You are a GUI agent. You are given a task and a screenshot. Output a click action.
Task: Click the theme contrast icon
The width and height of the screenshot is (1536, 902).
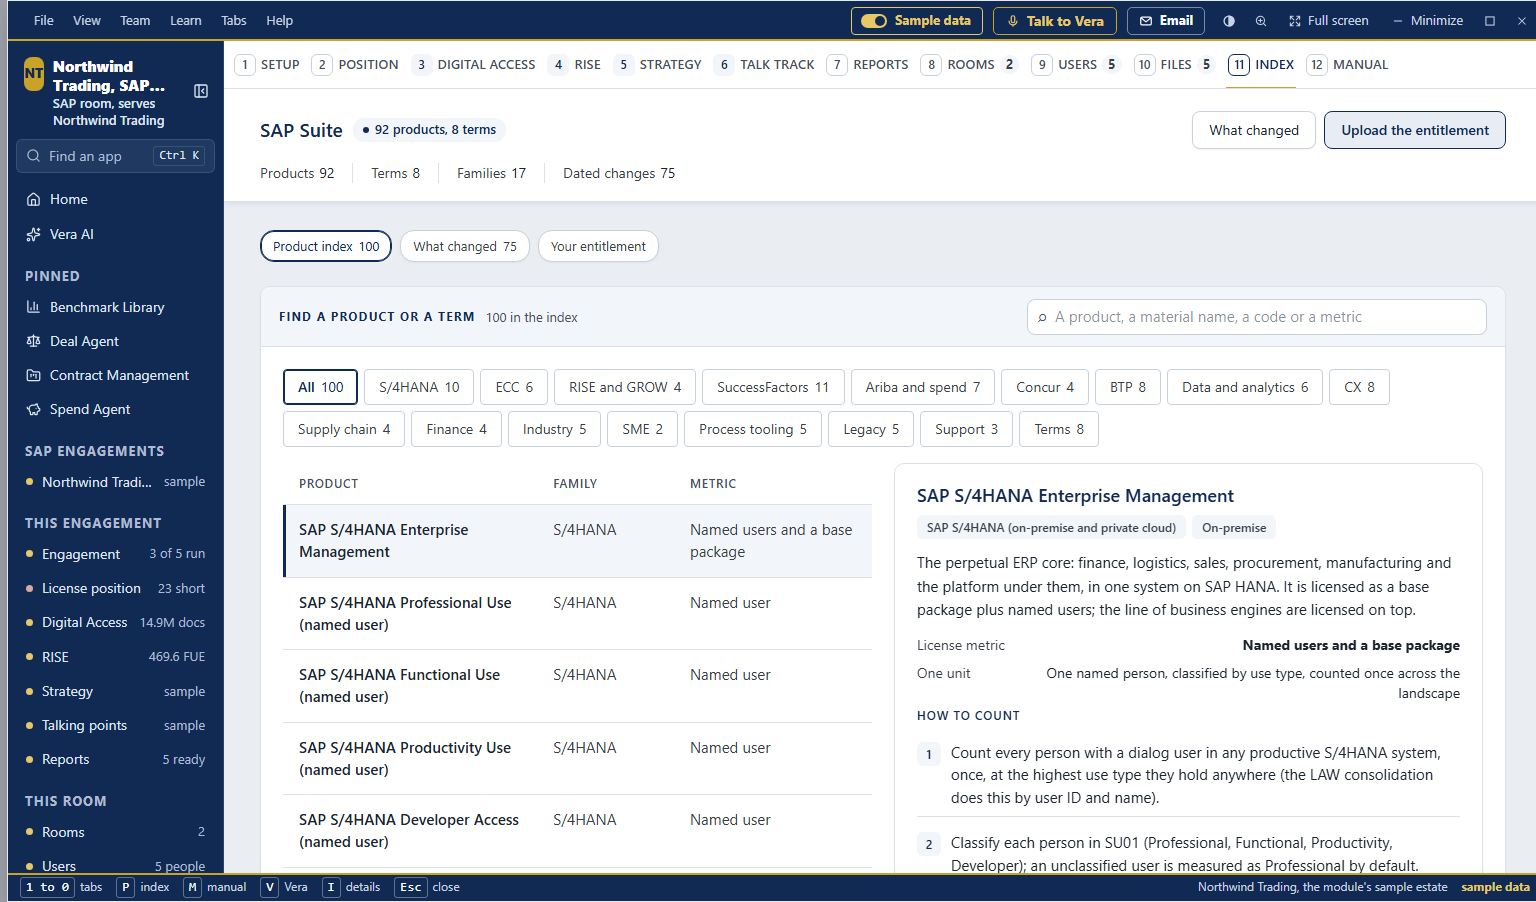pos(1229,21)
